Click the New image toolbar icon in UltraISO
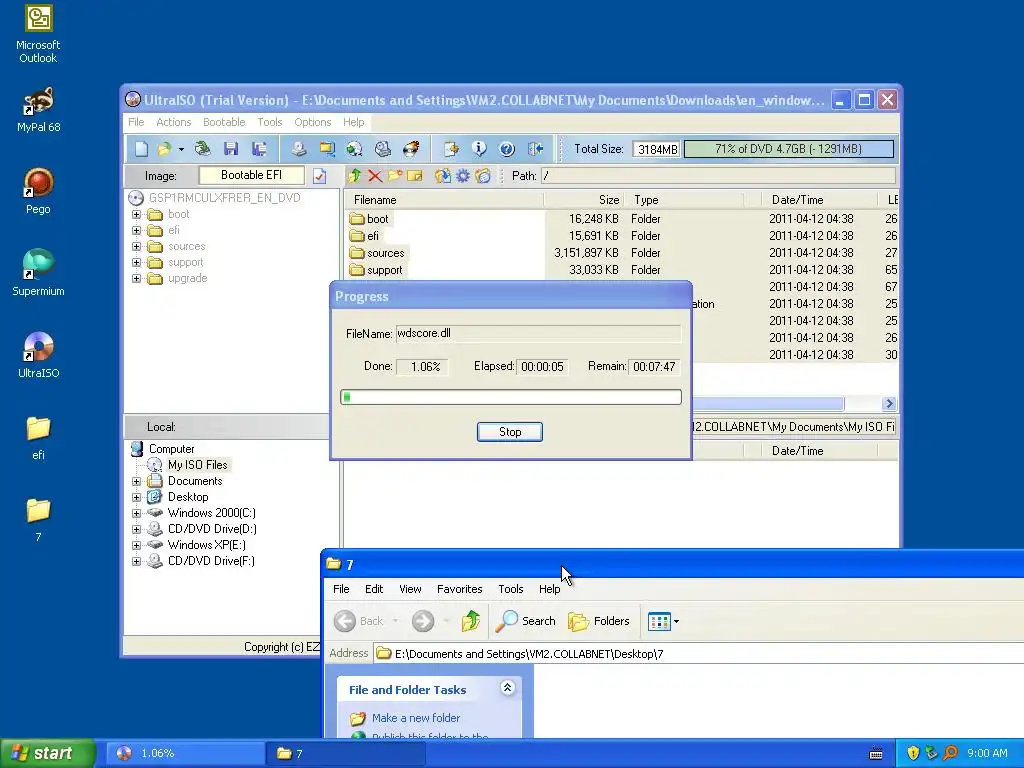The image size is (1024, 768). [141, 149]
